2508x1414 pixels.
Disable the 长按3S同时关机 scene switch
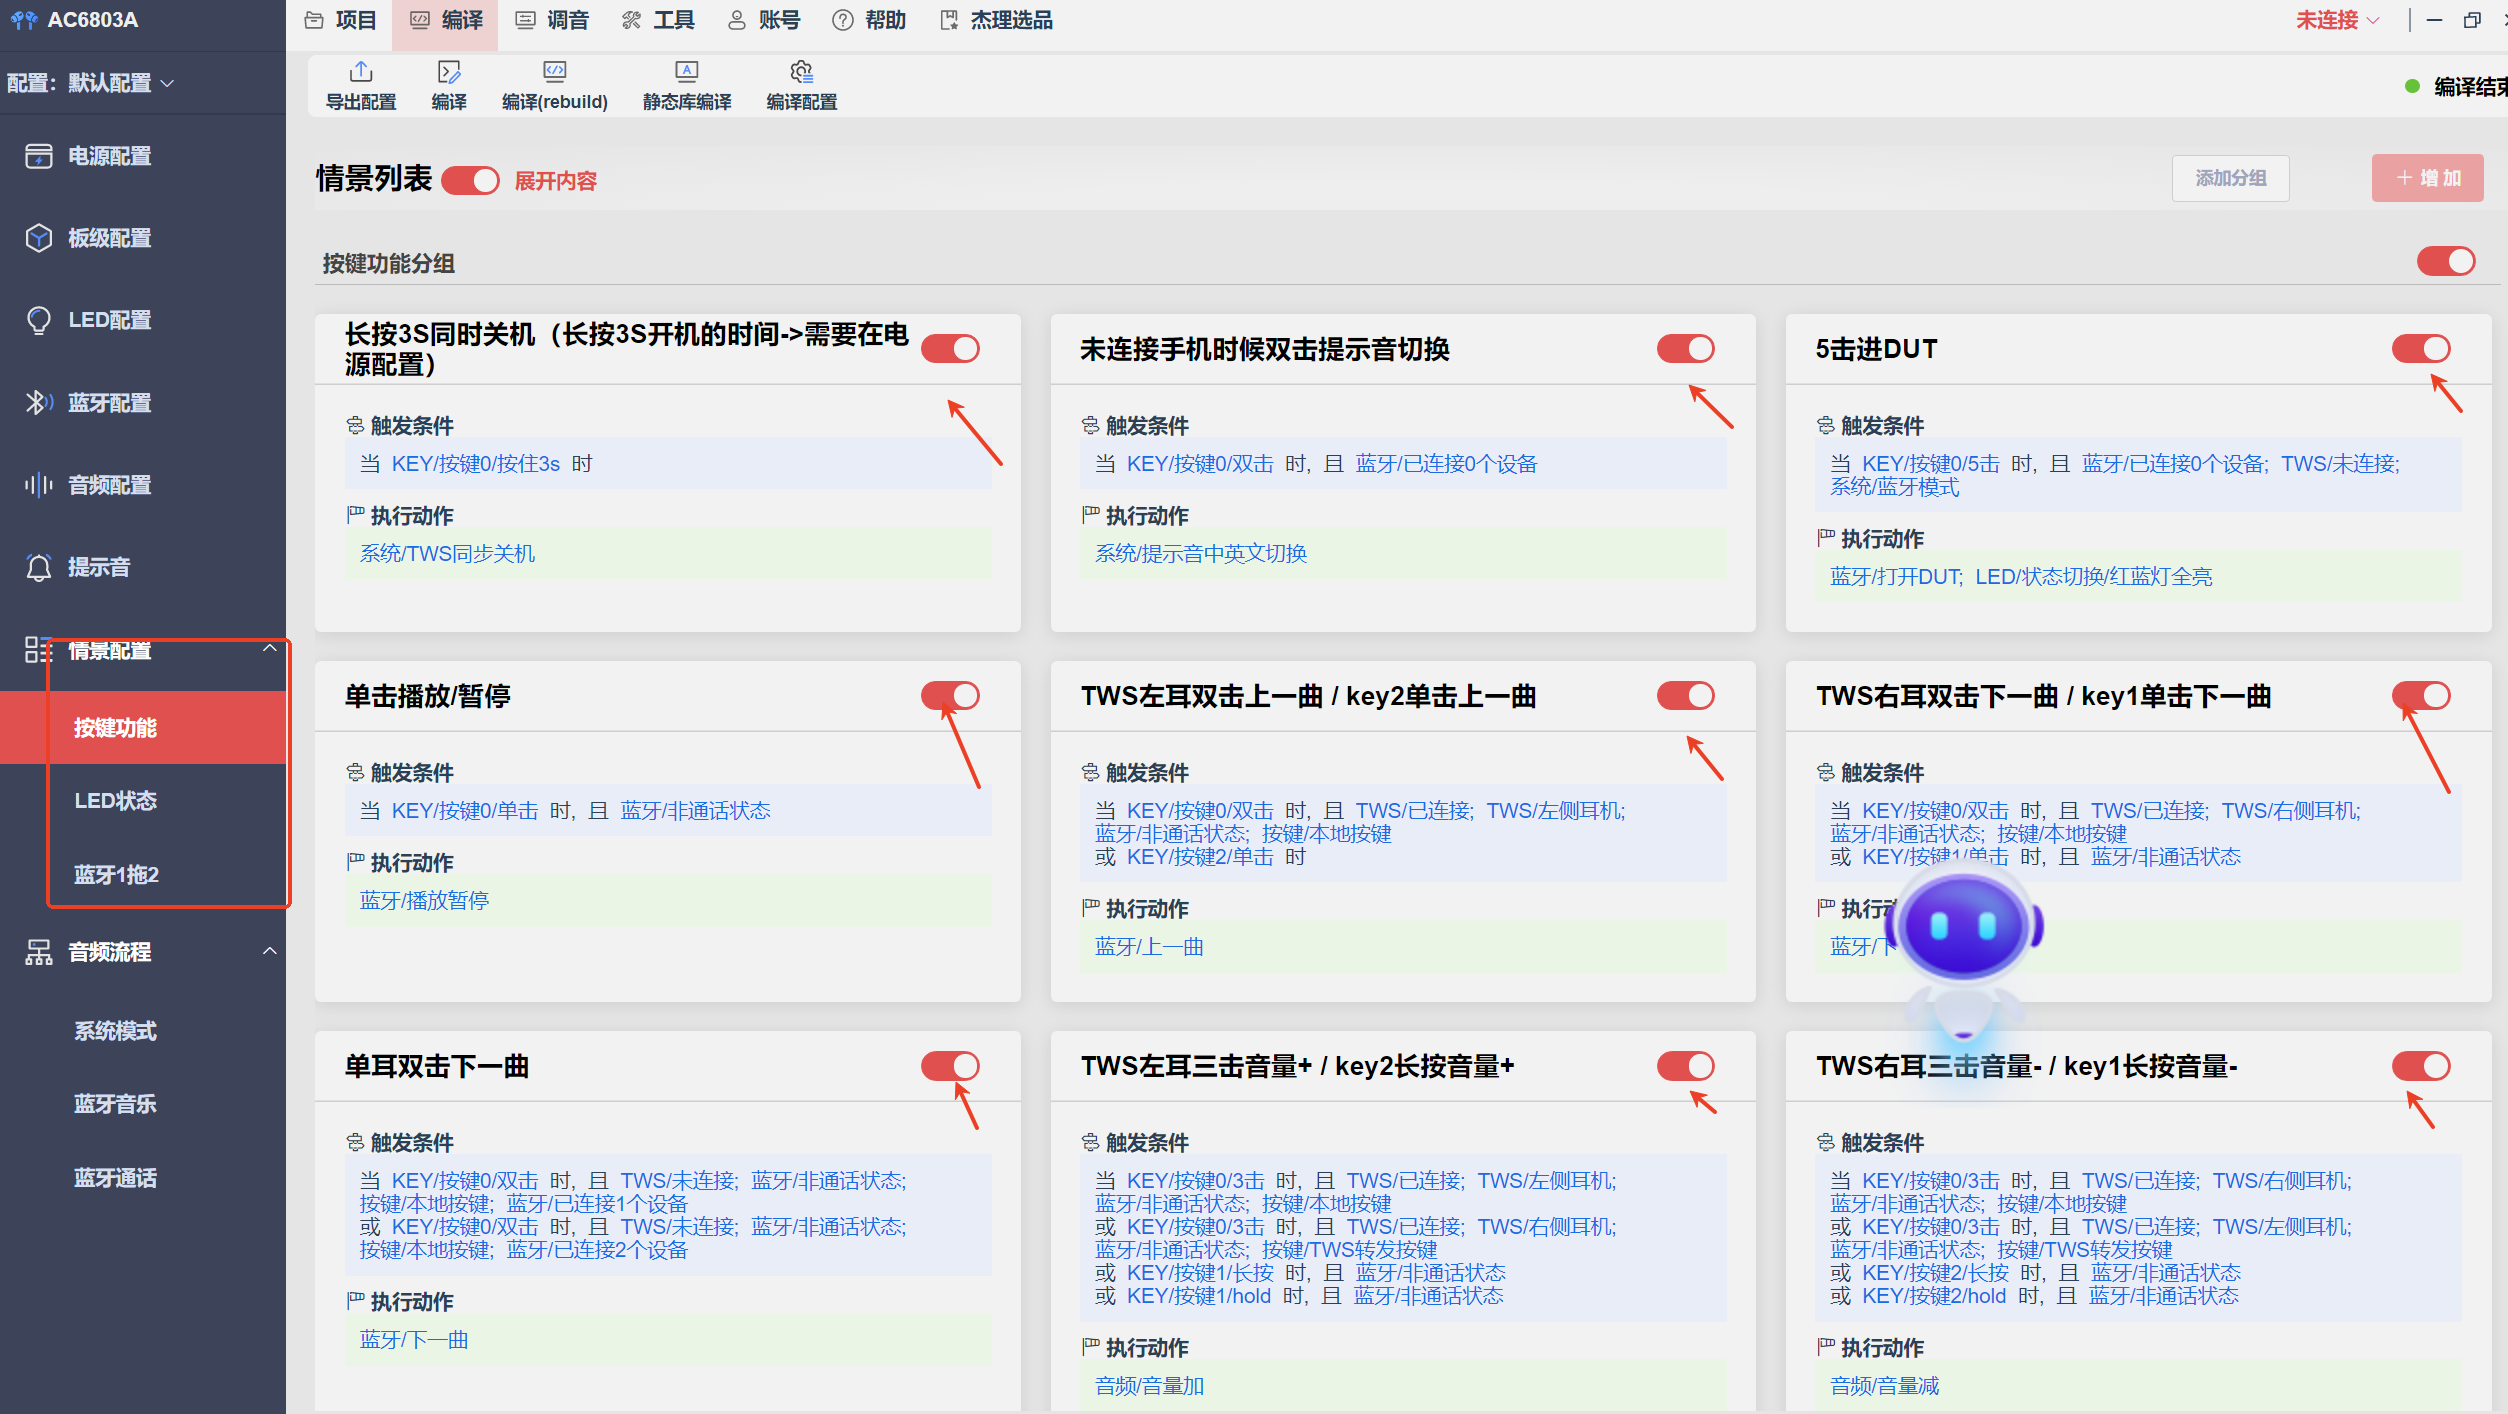point(950,349)
